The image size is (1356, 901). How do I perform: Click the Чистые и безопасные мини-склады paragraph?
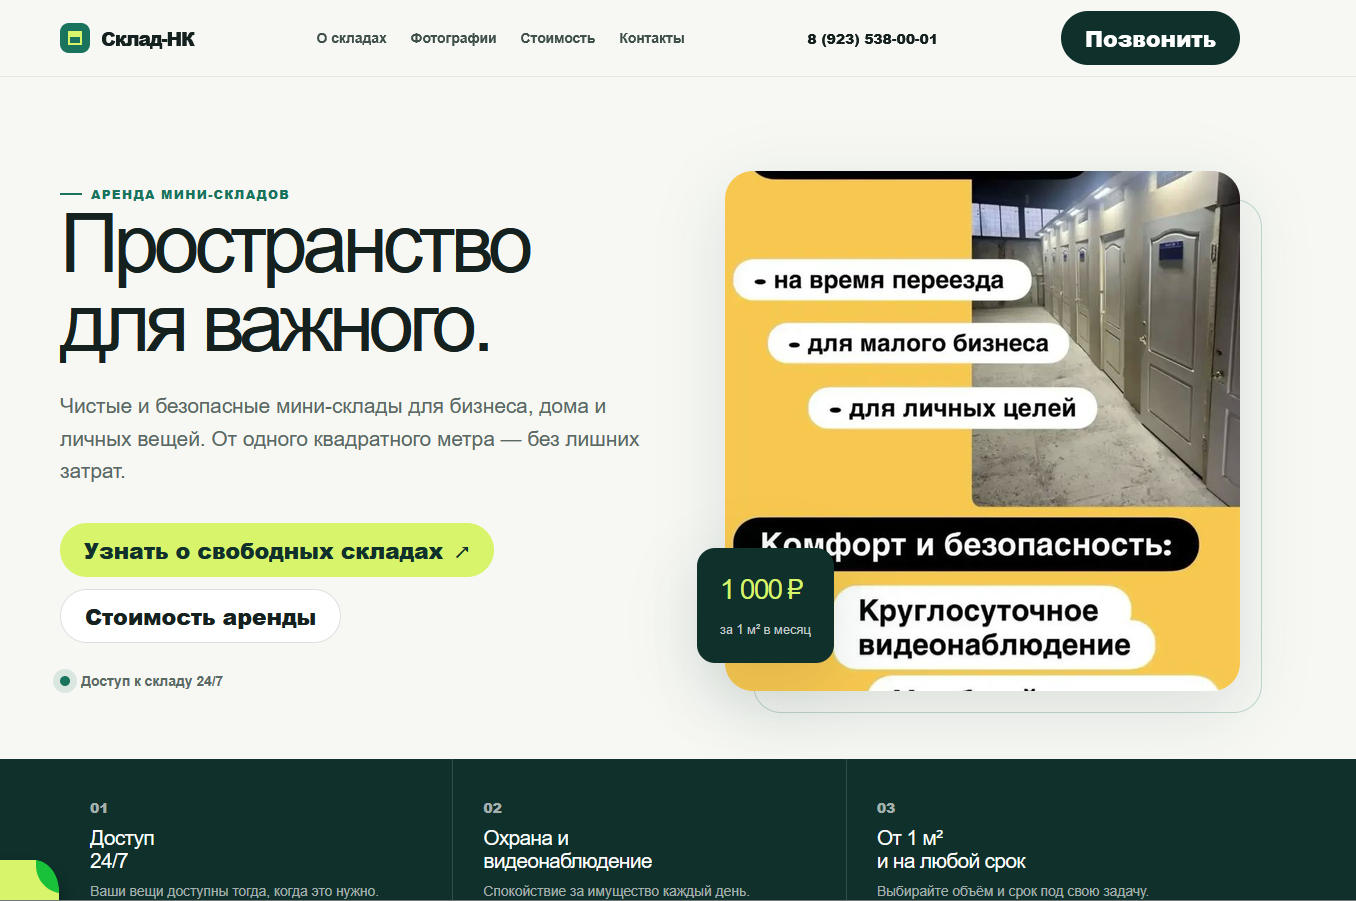tap(350, 438)
